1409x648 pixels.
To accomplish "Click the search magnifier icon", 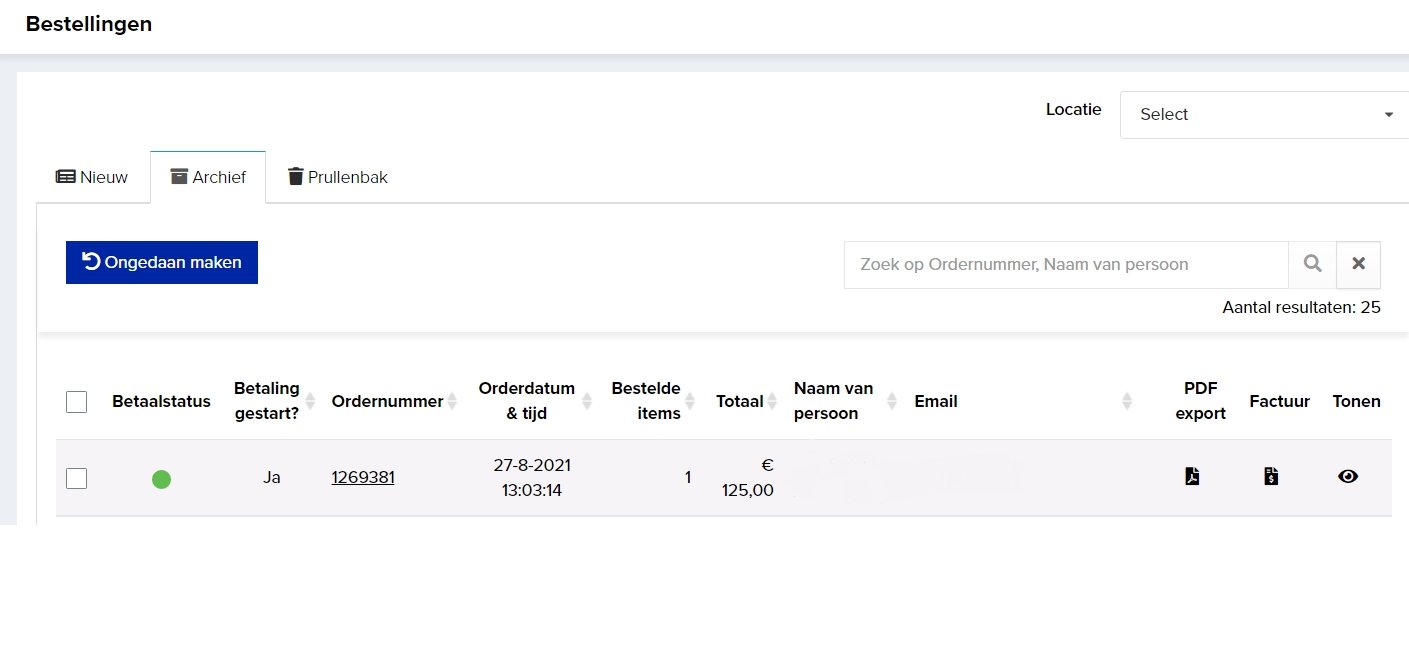I will (x=1312, y=264).
